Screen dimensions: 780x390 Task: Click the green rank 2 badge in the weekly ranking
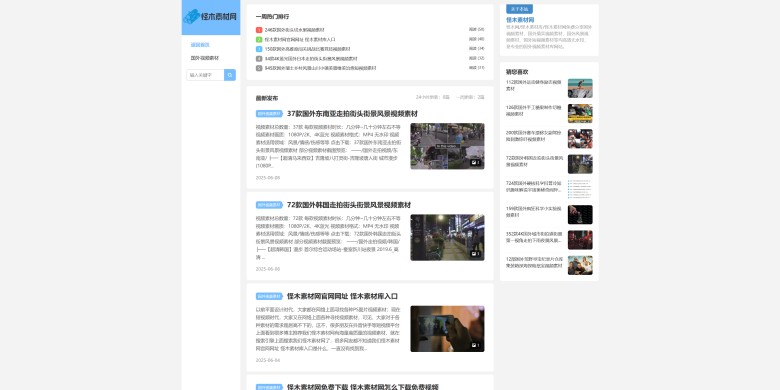coord(259,39)
